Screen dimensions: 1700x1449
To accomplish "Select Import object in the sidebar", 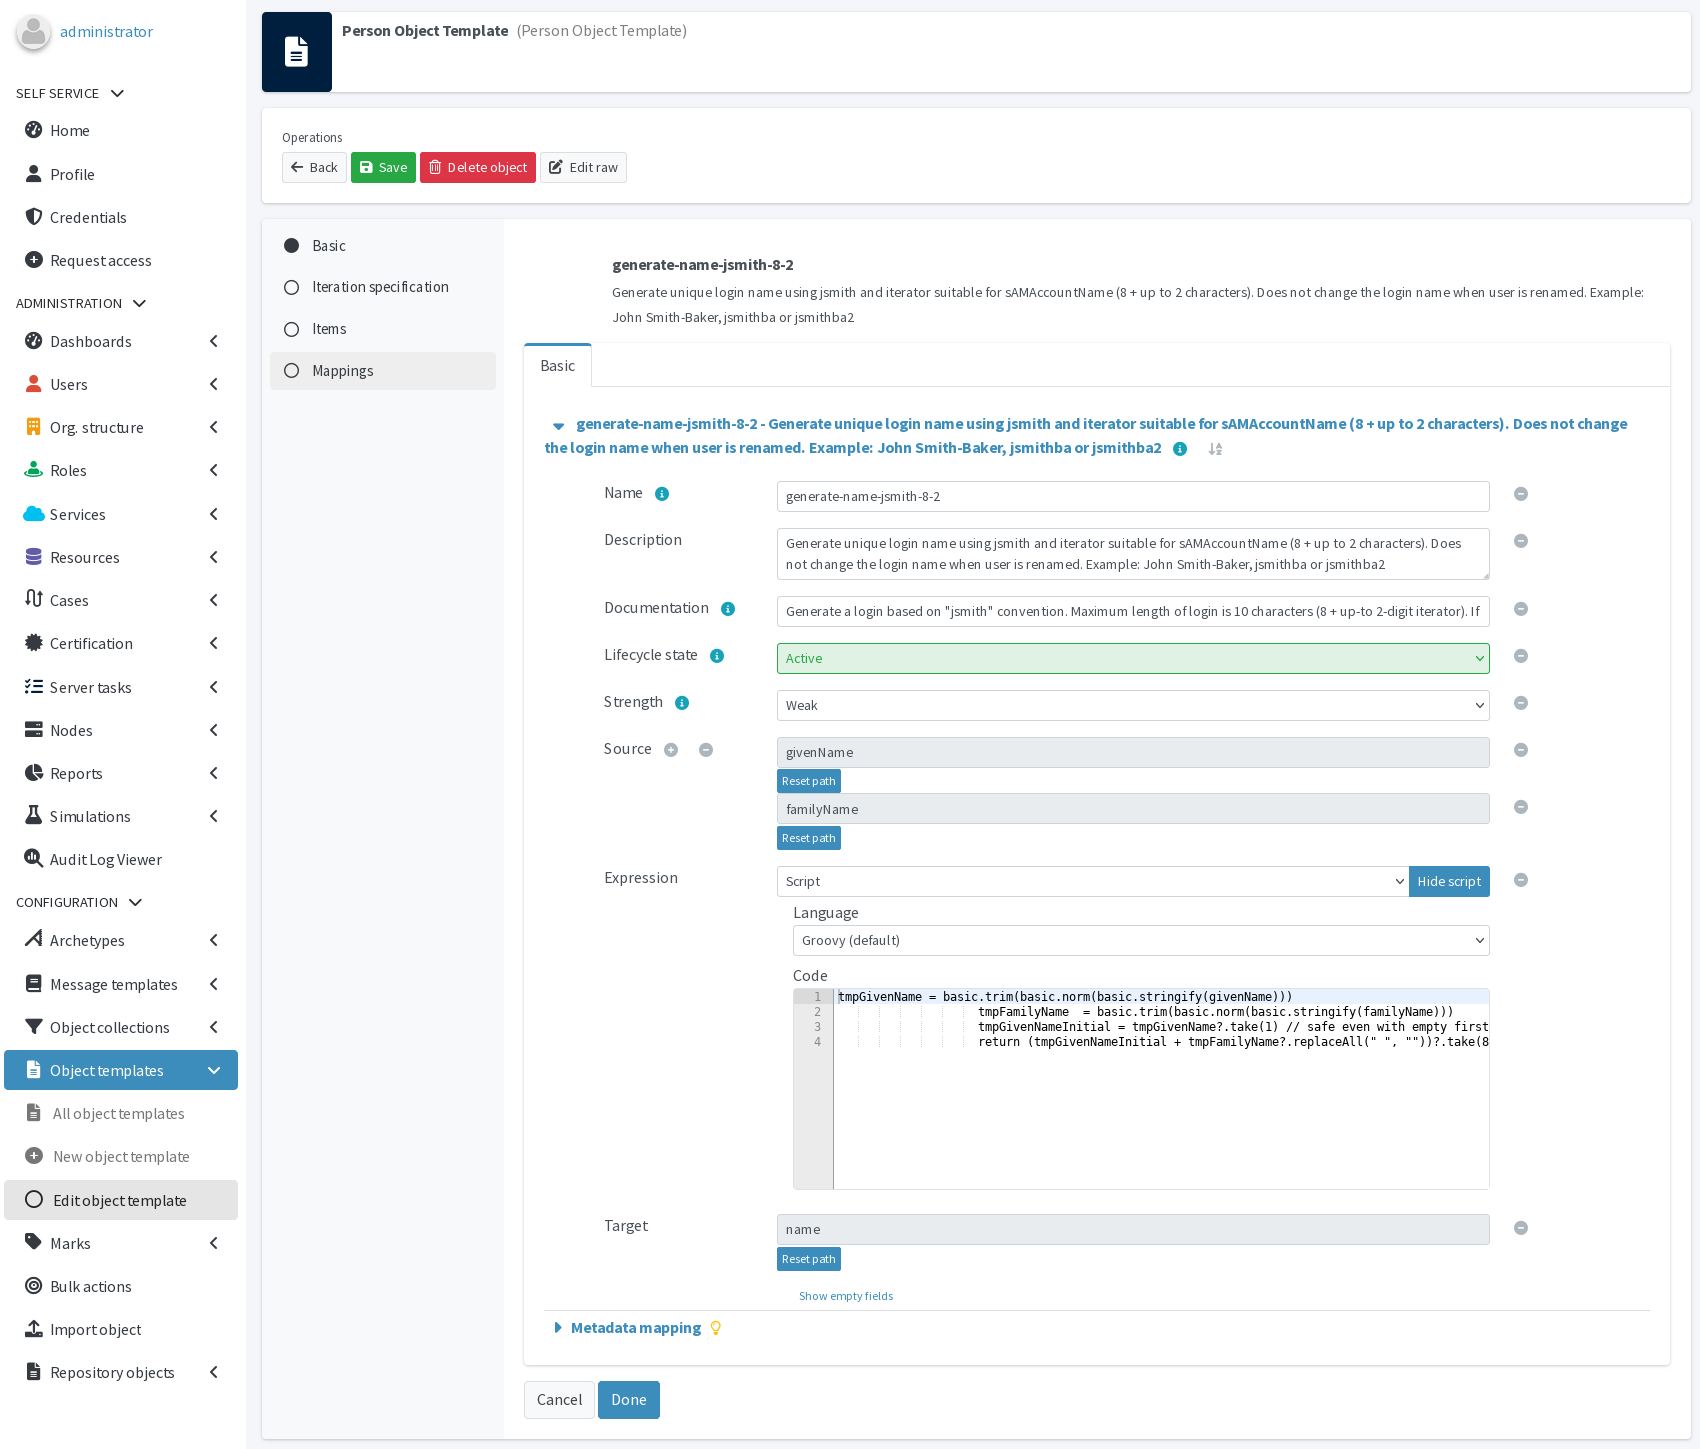I will tap(96, 1329).
